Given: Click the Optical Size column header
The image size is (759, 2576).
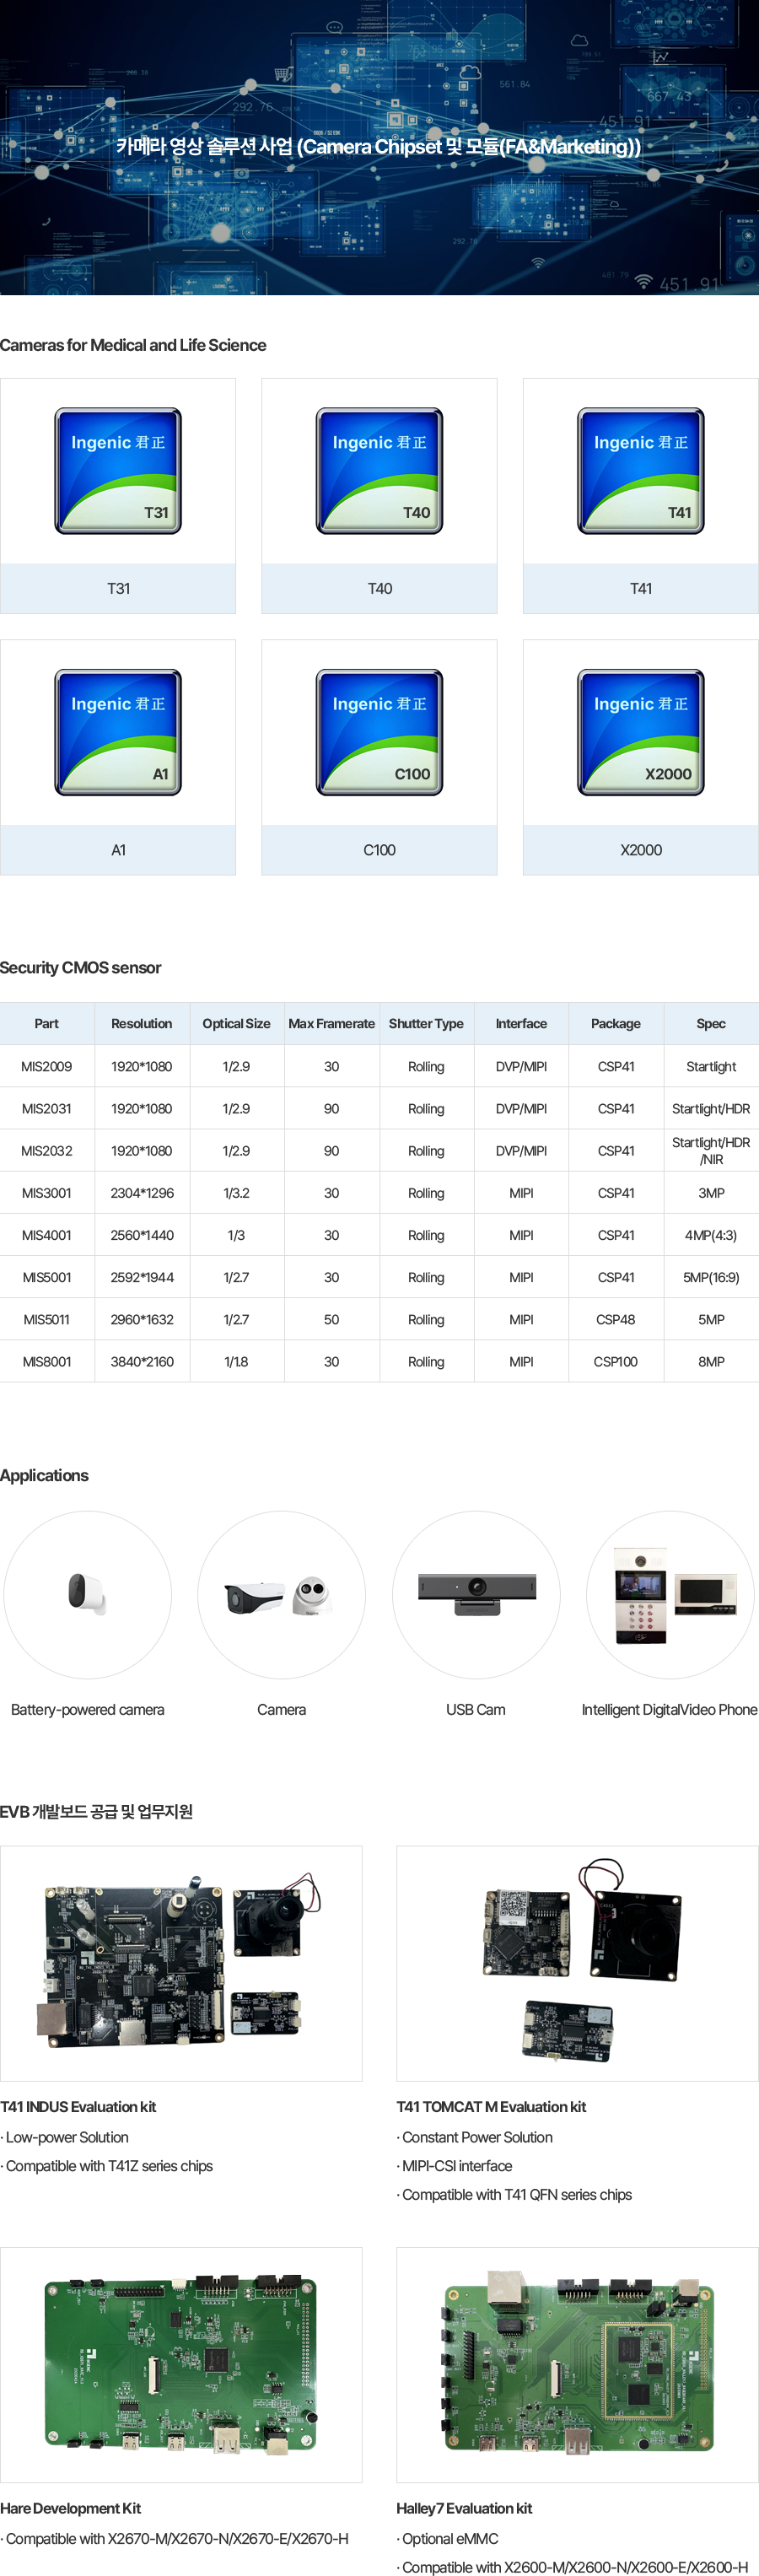Looking at the screenshot, I should [237, 1024].
